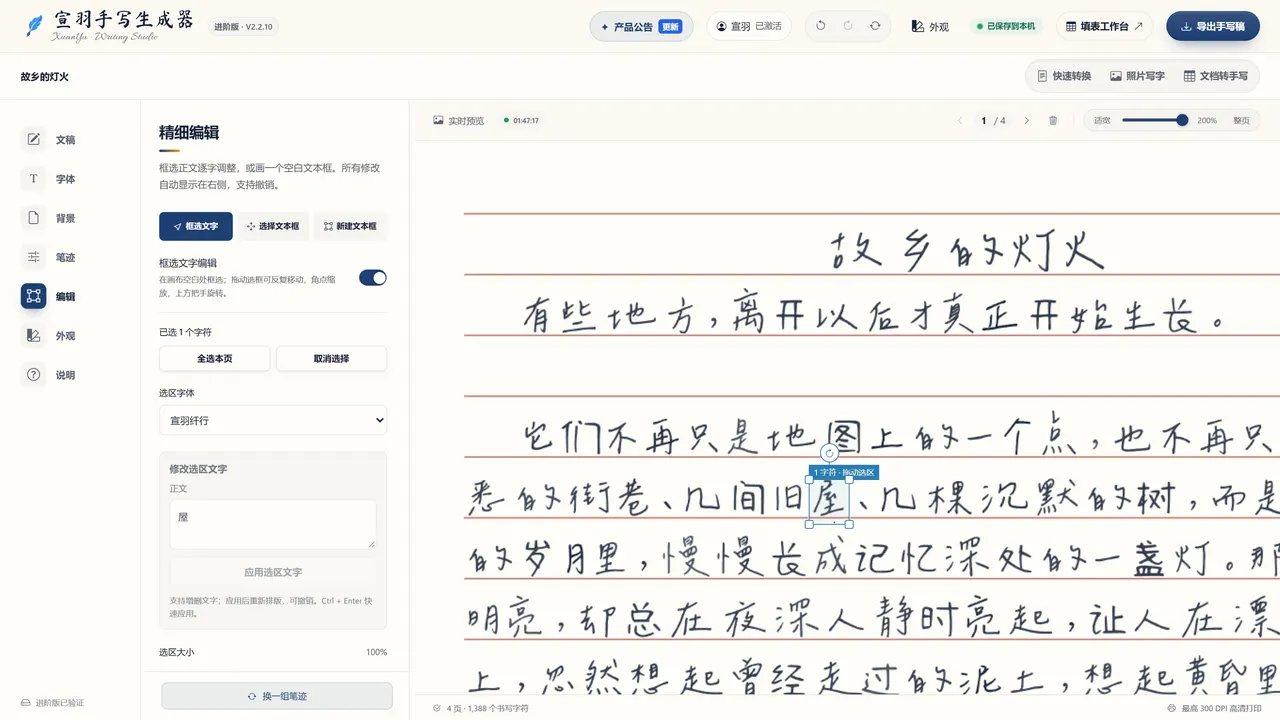
Task: Click the page number field showing 1
Action: (984, 121)
